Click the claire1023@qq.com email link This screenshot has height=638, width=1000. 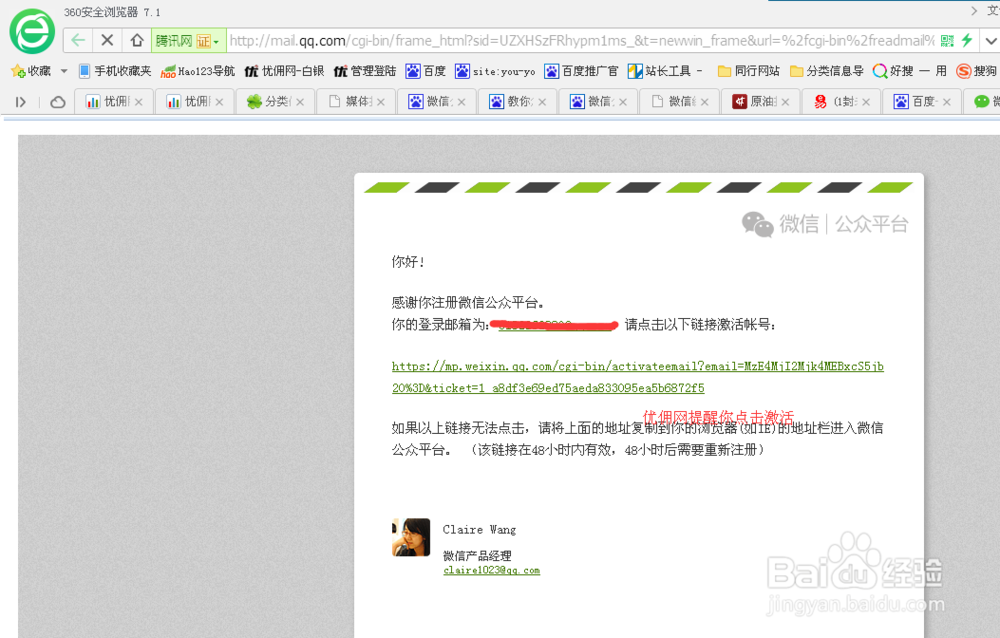pyautogui.click(x=492, y=570)
